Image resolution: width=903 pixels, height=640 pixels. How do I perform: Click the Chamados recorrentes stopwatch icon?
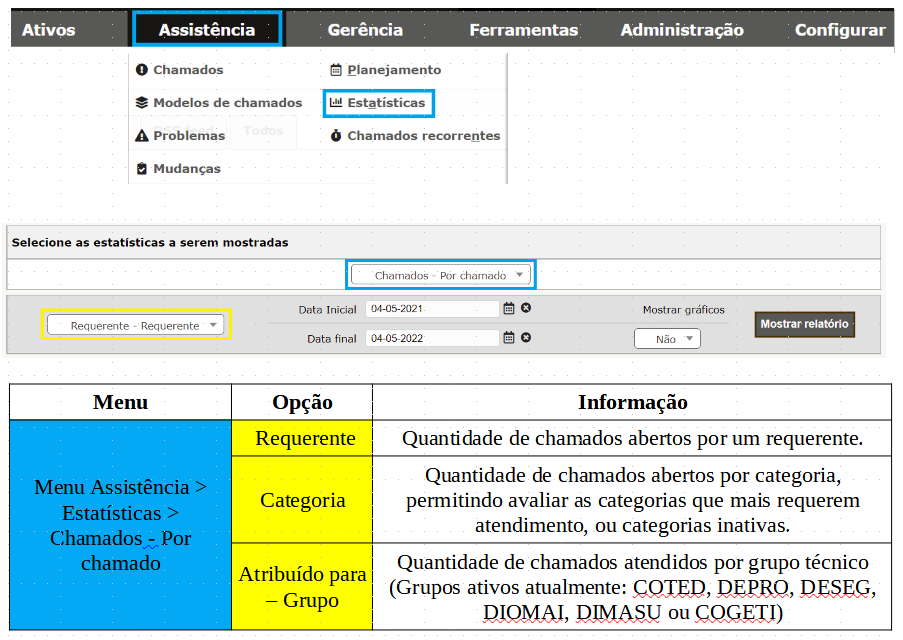tap(336, 136)
